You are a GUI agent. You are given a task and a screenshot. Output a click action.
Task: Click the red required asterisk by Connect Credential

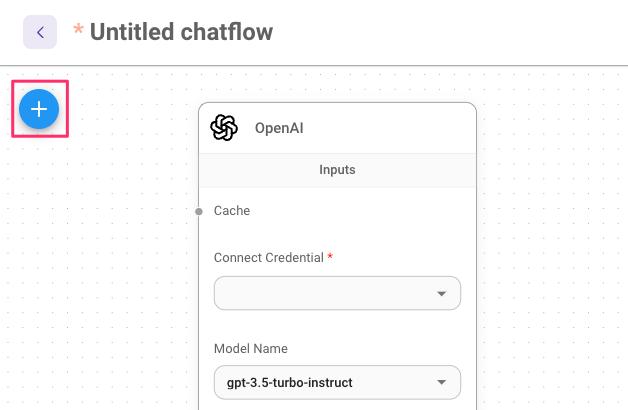[330, 255]
